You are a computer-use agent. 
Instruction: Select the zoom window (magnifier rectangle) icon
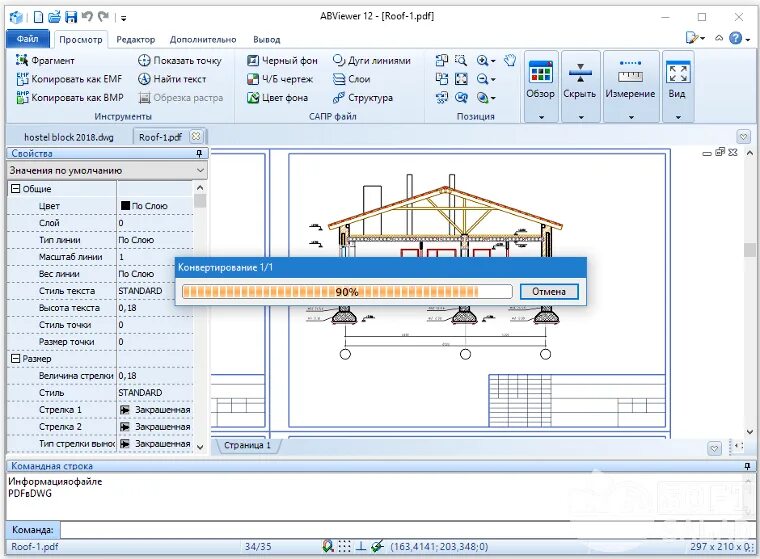point(461,60)
